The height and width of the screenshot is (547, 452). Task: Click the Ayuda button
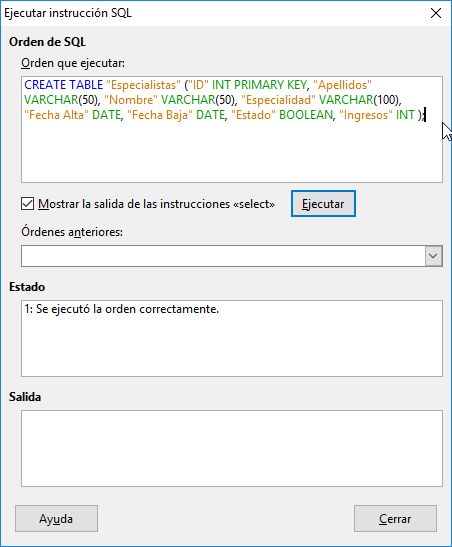[x=56, y=519]
